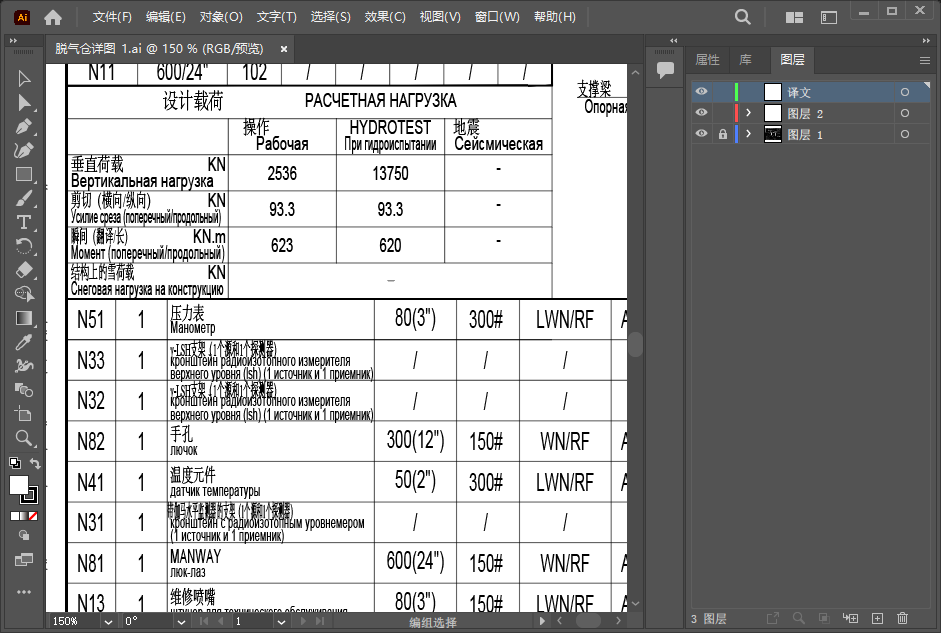The image size is (941, 633).
Task: Unlock 图层 1 via lock icon
Action: tap(722, 134)
